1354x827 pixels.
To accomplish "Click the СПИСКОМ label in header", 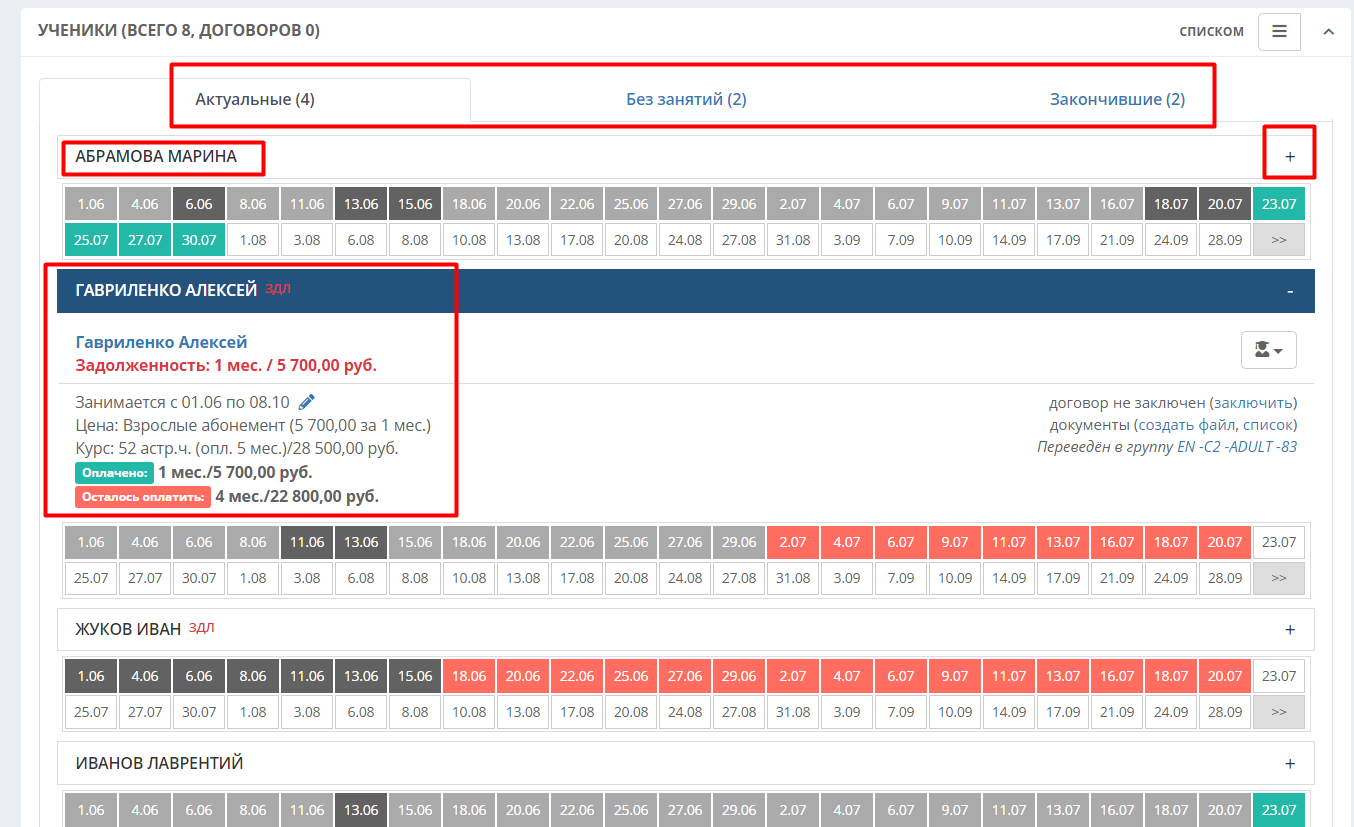I will pos(1212,31).
